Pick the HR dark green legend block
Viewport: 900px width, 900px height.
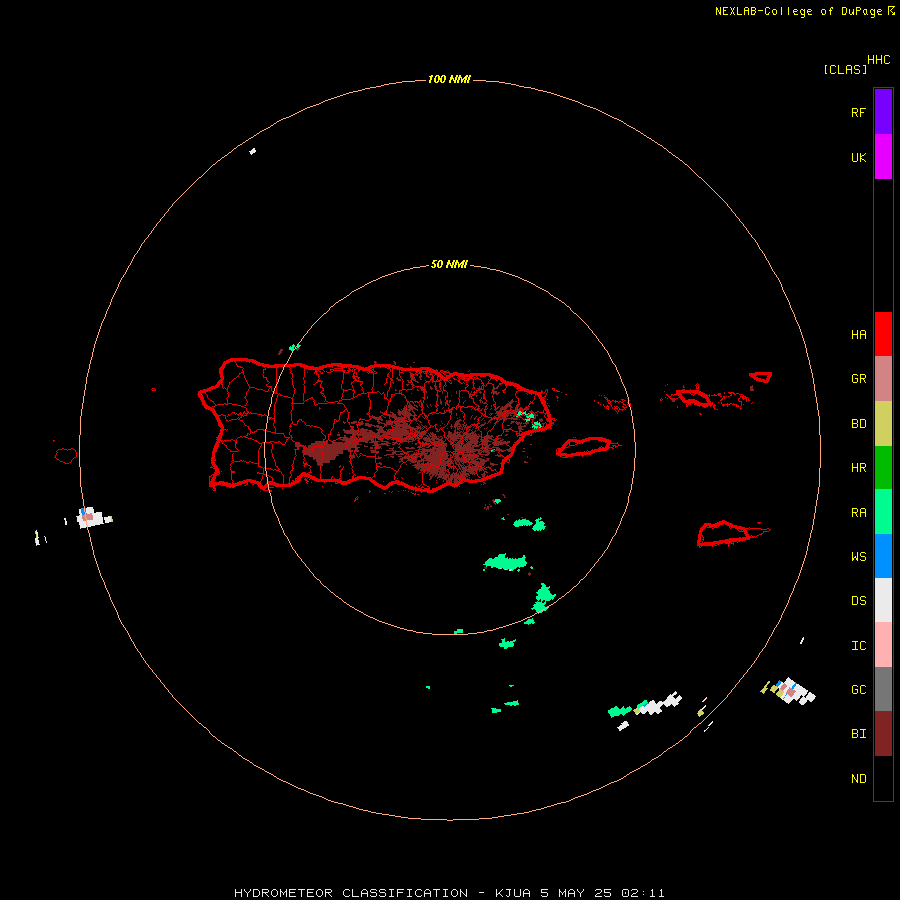click(x=883, y=468)
